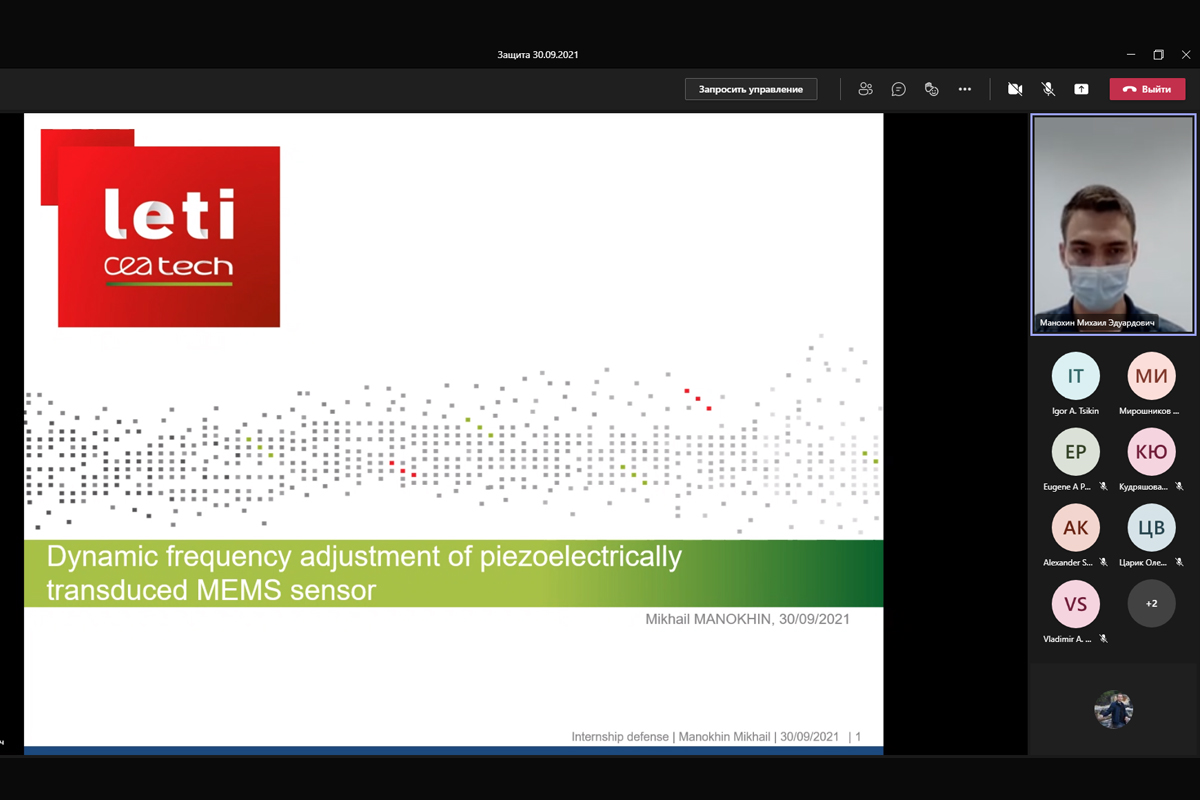Click the Internship defense footer text
The width and height of the screenshot is (1200, 800).
click(x=620, y=737)
